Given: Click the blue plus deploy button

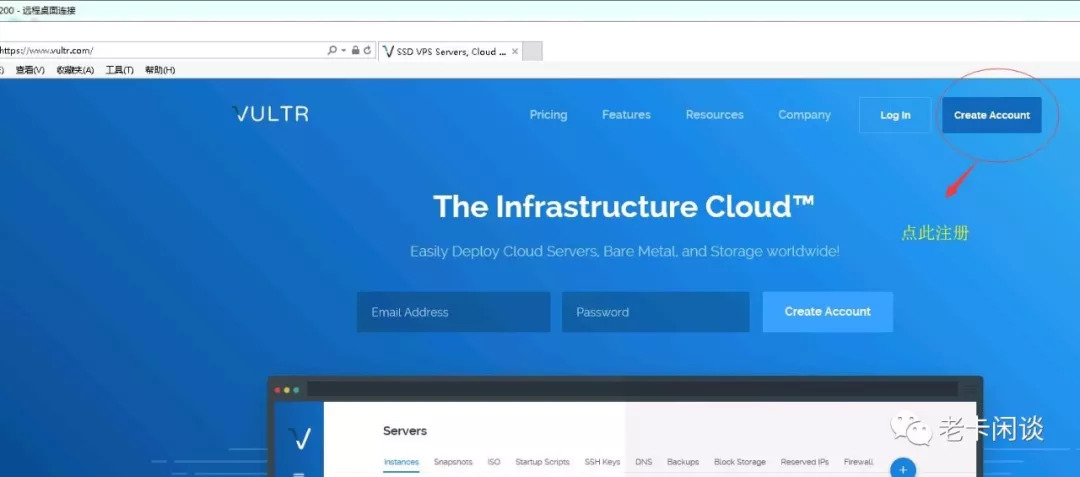Looking at the screenshot, I should pyautogui.click(x=904, y=469).
